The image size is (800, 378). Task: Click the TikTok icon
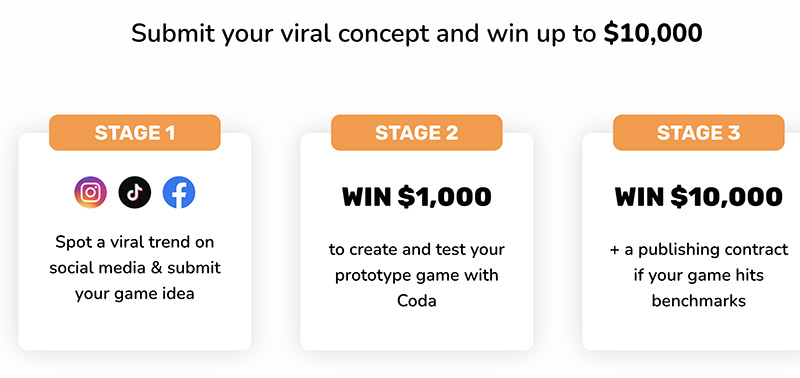pos(135,192)
